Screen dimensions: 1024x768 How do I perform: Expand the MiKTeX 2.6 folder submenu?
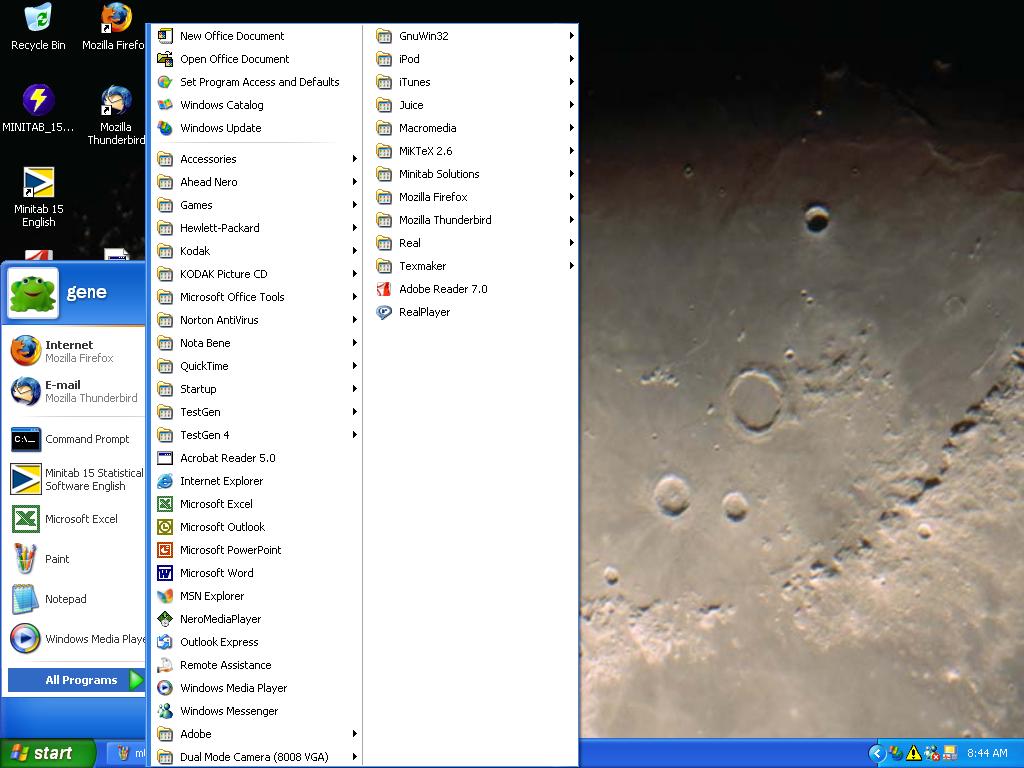pos(571,151)
